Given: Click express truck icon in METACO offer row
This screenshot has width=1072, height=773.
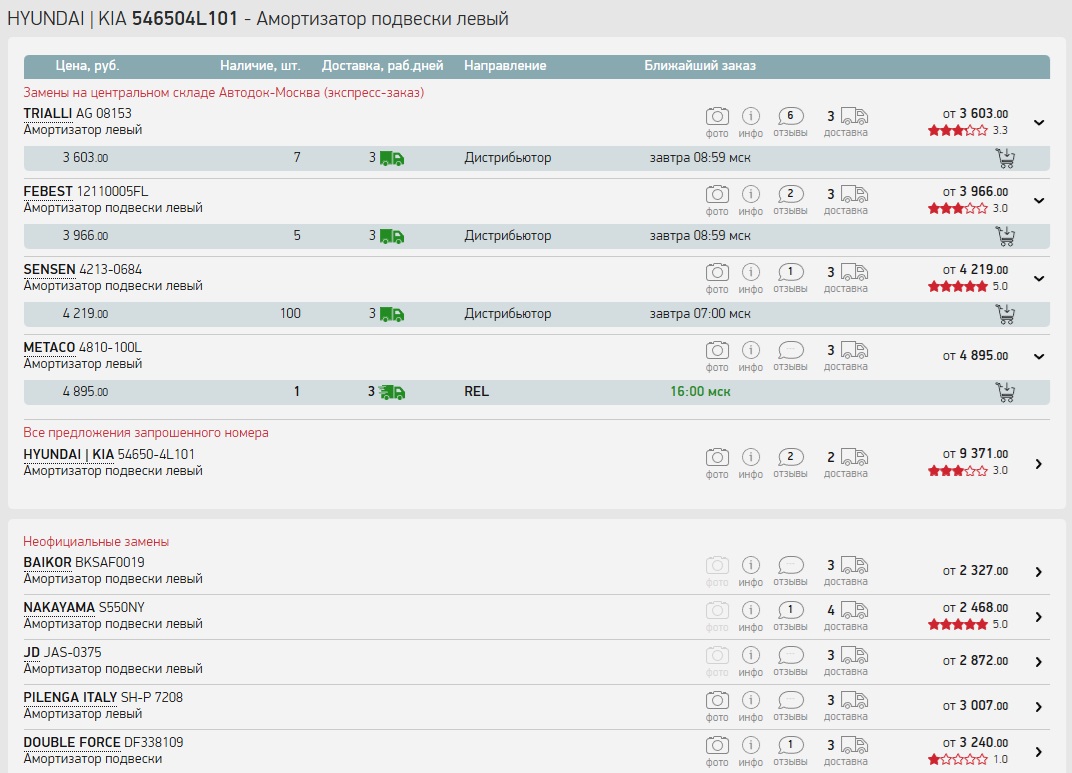Looking at the screenshot, I should [x=392, y=392].
